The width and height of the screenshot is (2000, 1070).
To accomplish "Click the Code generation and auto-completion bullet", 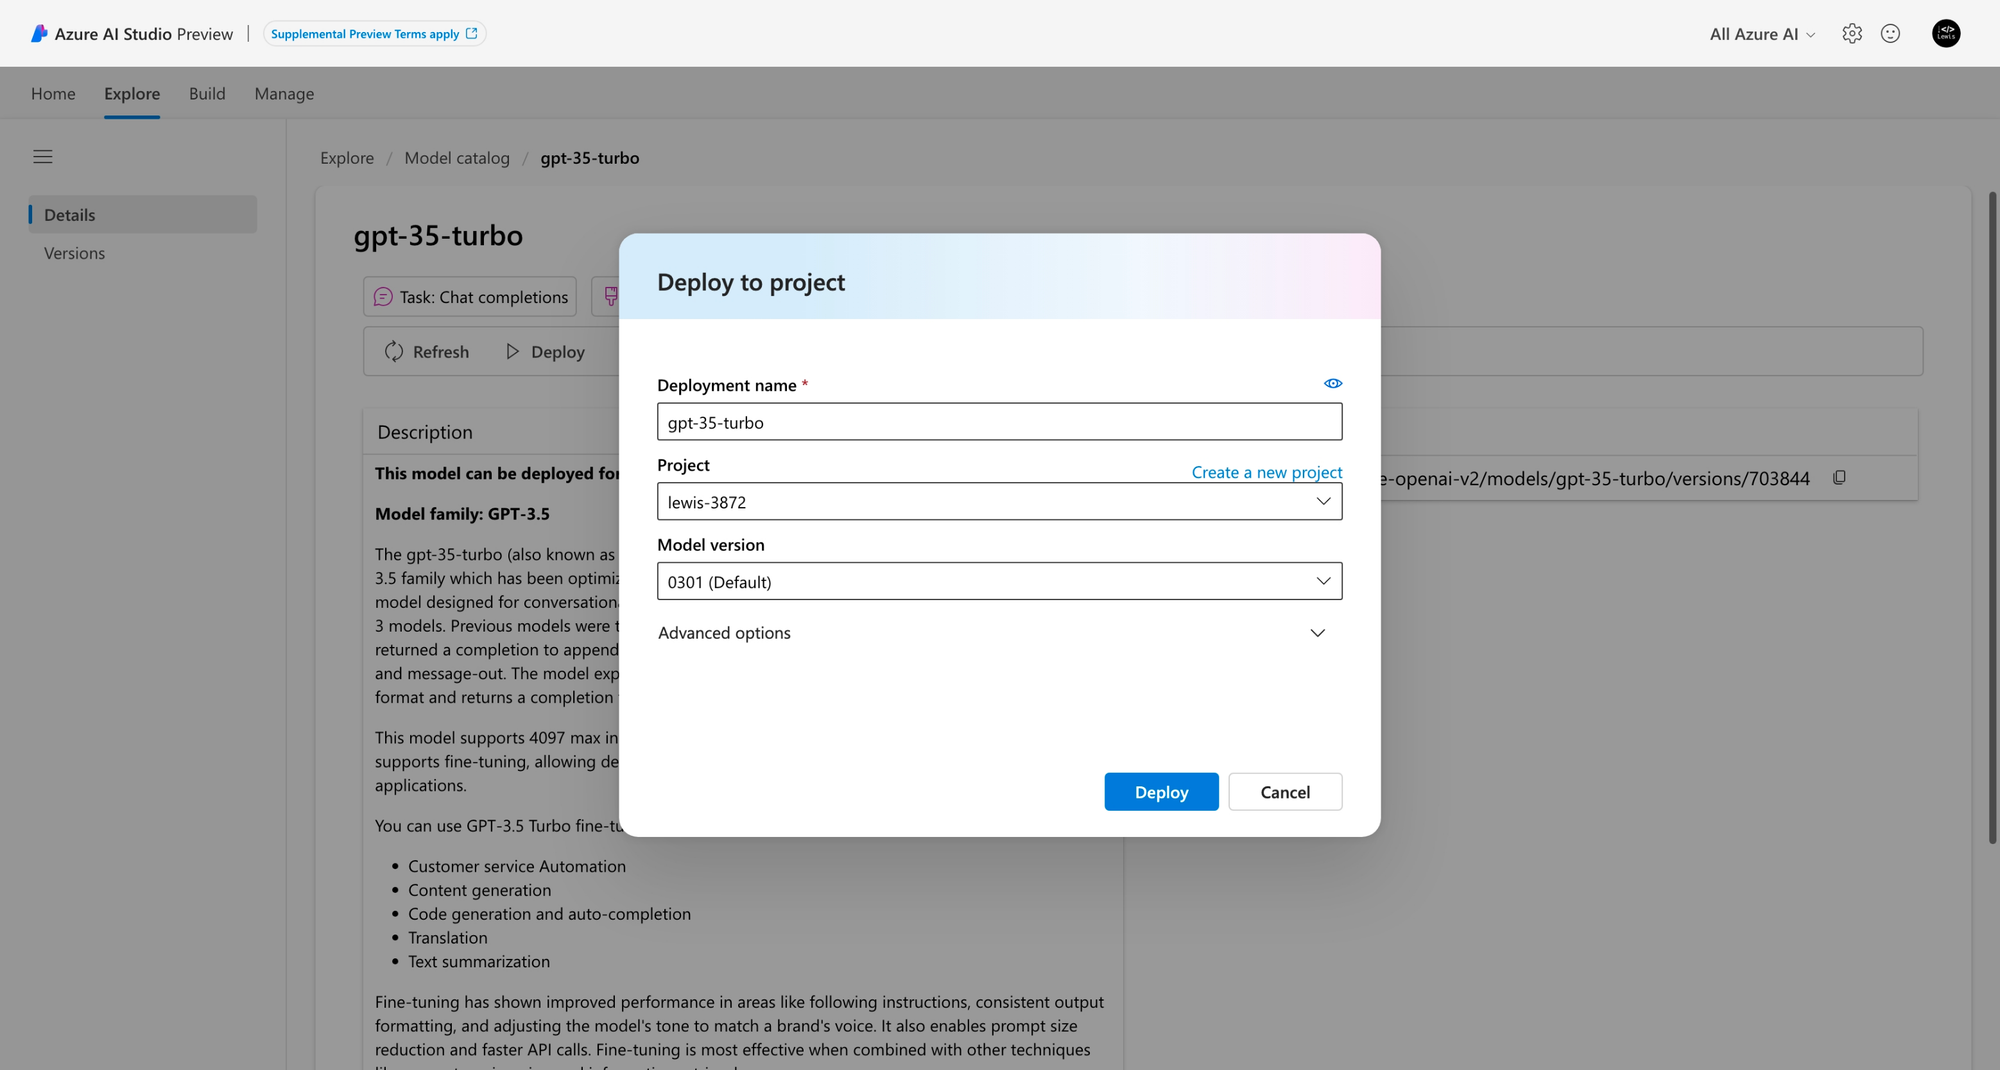I will [549, 915].
